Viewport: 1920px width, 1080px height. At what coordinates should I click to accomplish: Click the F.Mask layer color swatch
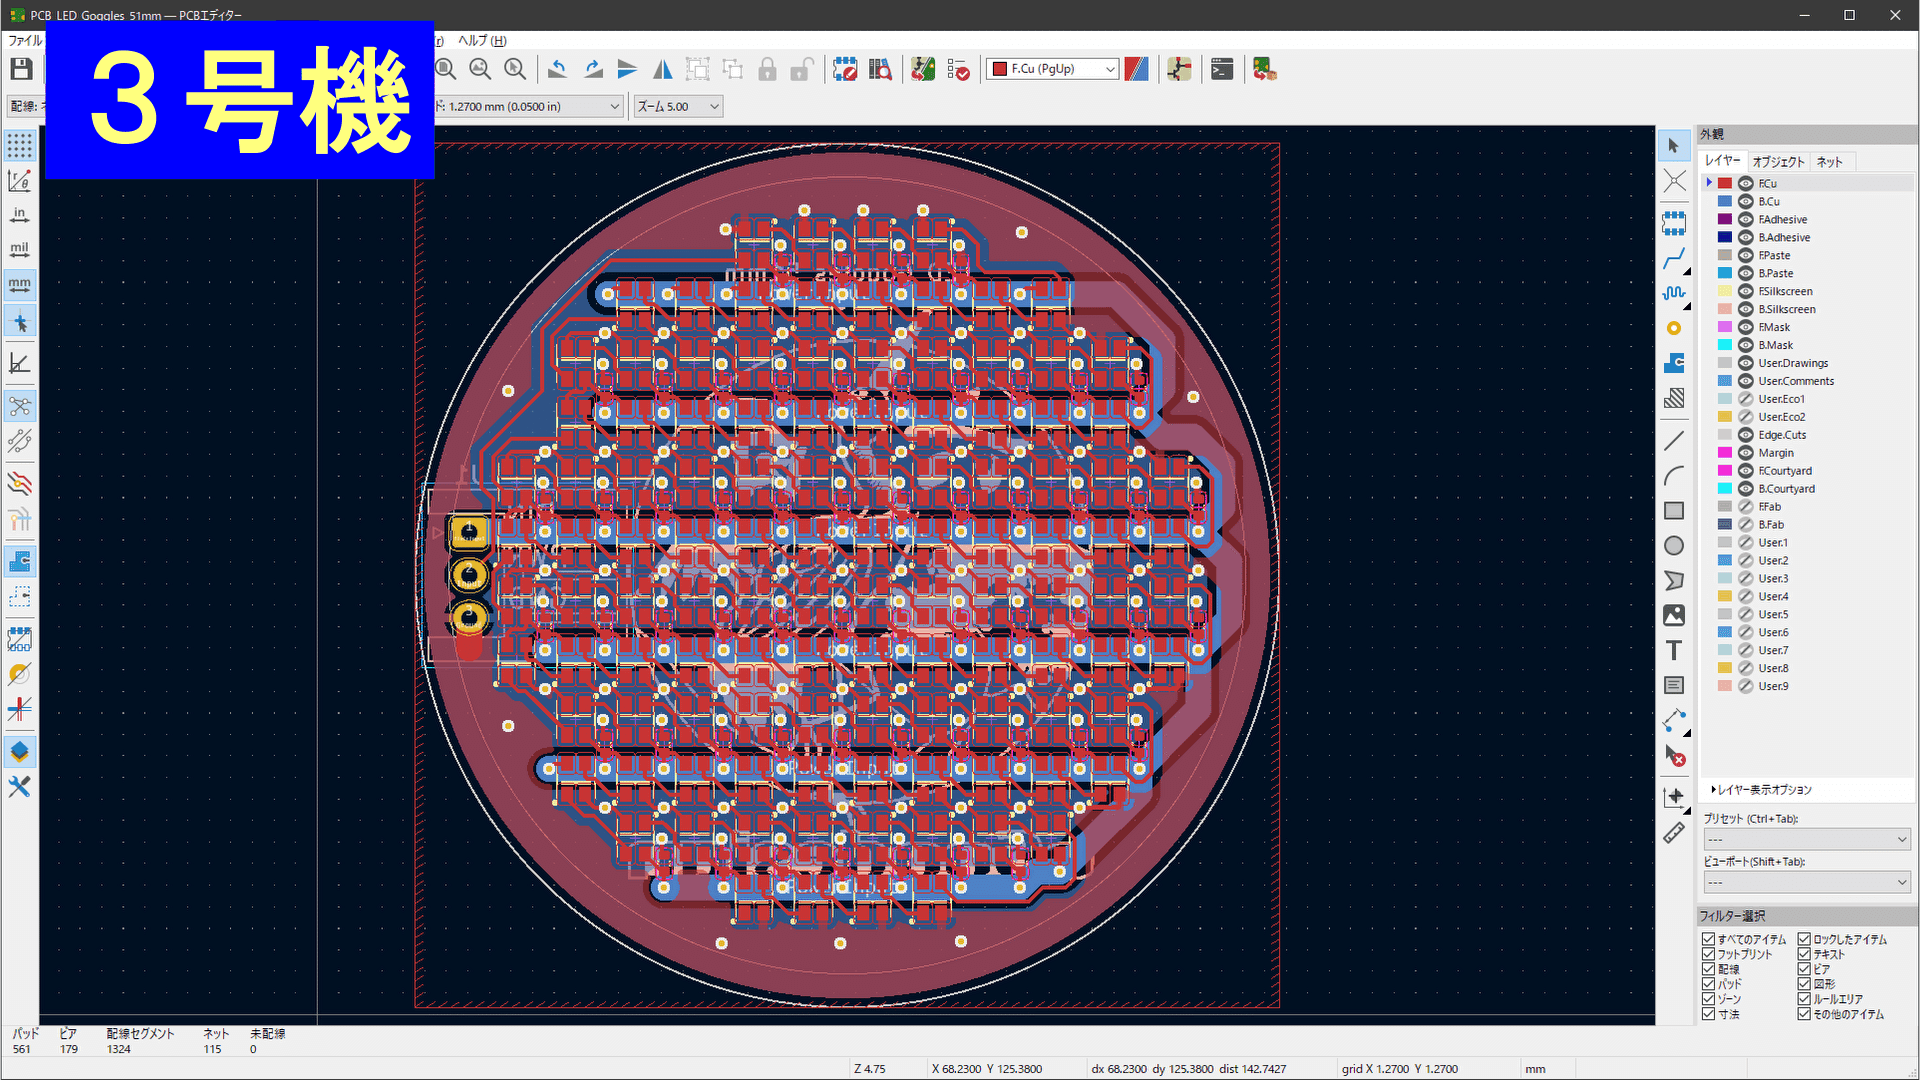(x=1725, y=327)
